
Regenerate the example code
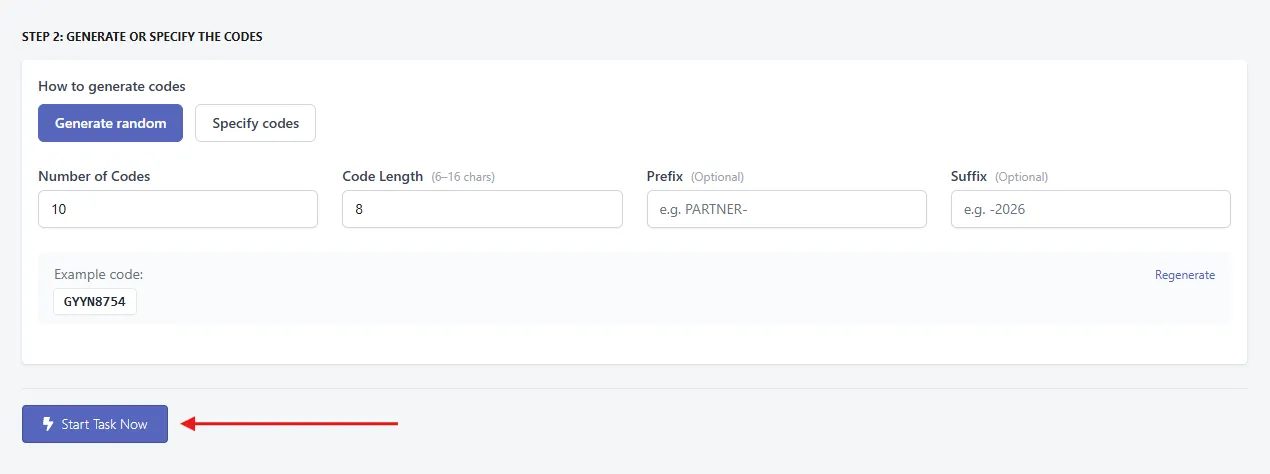pyautogui.click(x=1185, y=275)
